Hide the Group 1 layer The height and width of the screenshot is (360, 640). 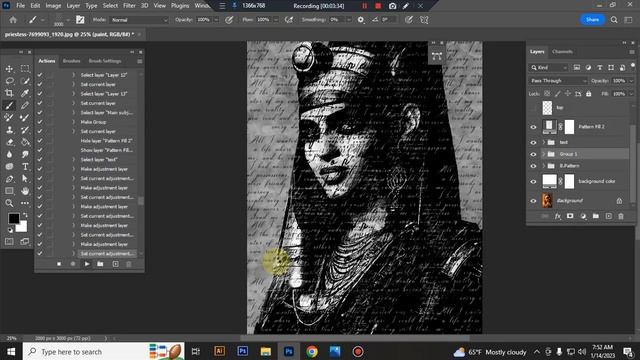pos(533,154)
